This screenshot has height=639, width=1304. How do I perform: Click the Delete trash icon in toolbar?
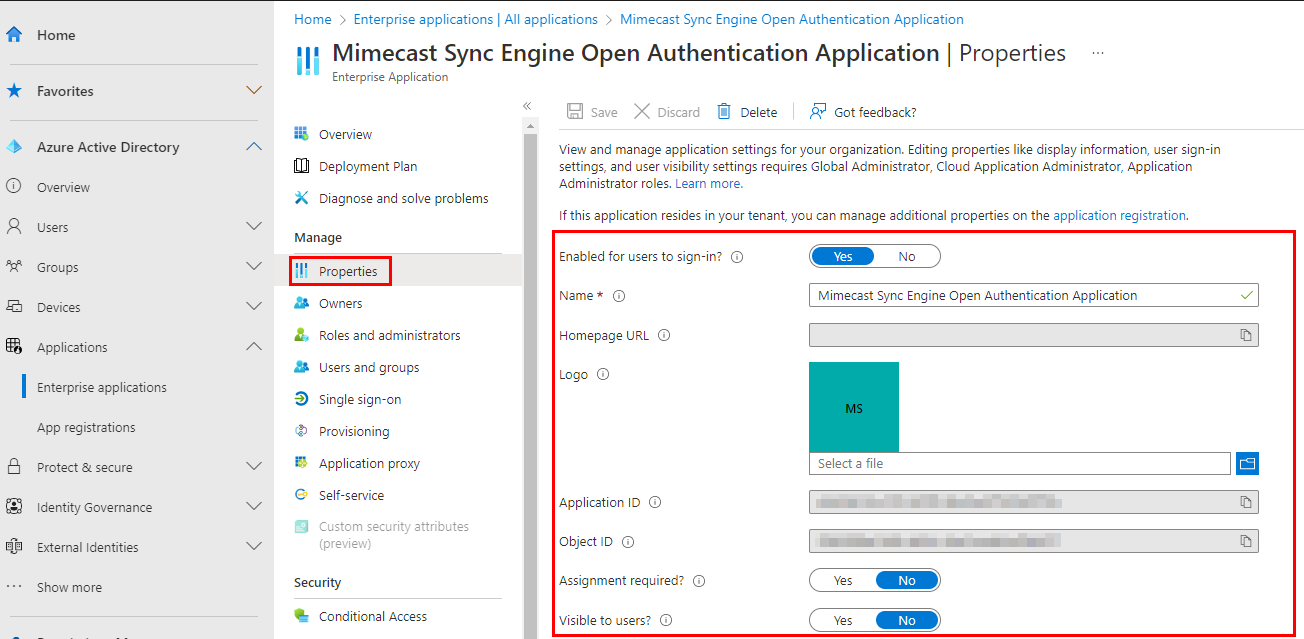(x=724, y=112)
